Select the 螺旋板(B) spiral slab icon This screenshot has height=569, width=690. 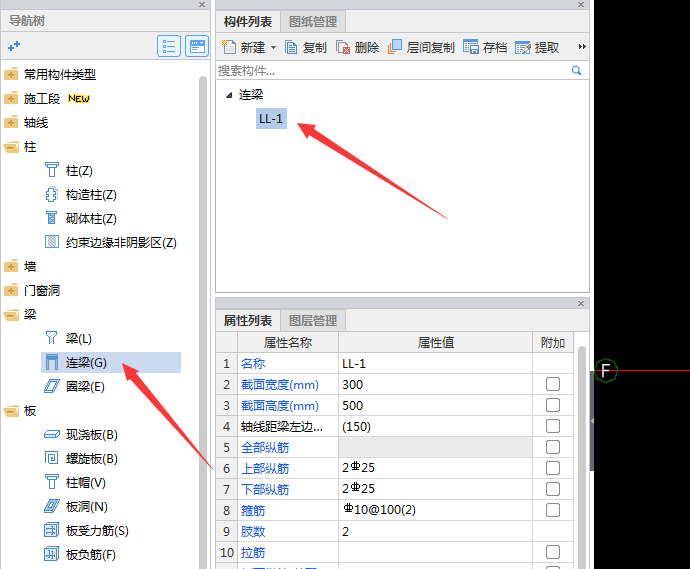click(51, 458)
